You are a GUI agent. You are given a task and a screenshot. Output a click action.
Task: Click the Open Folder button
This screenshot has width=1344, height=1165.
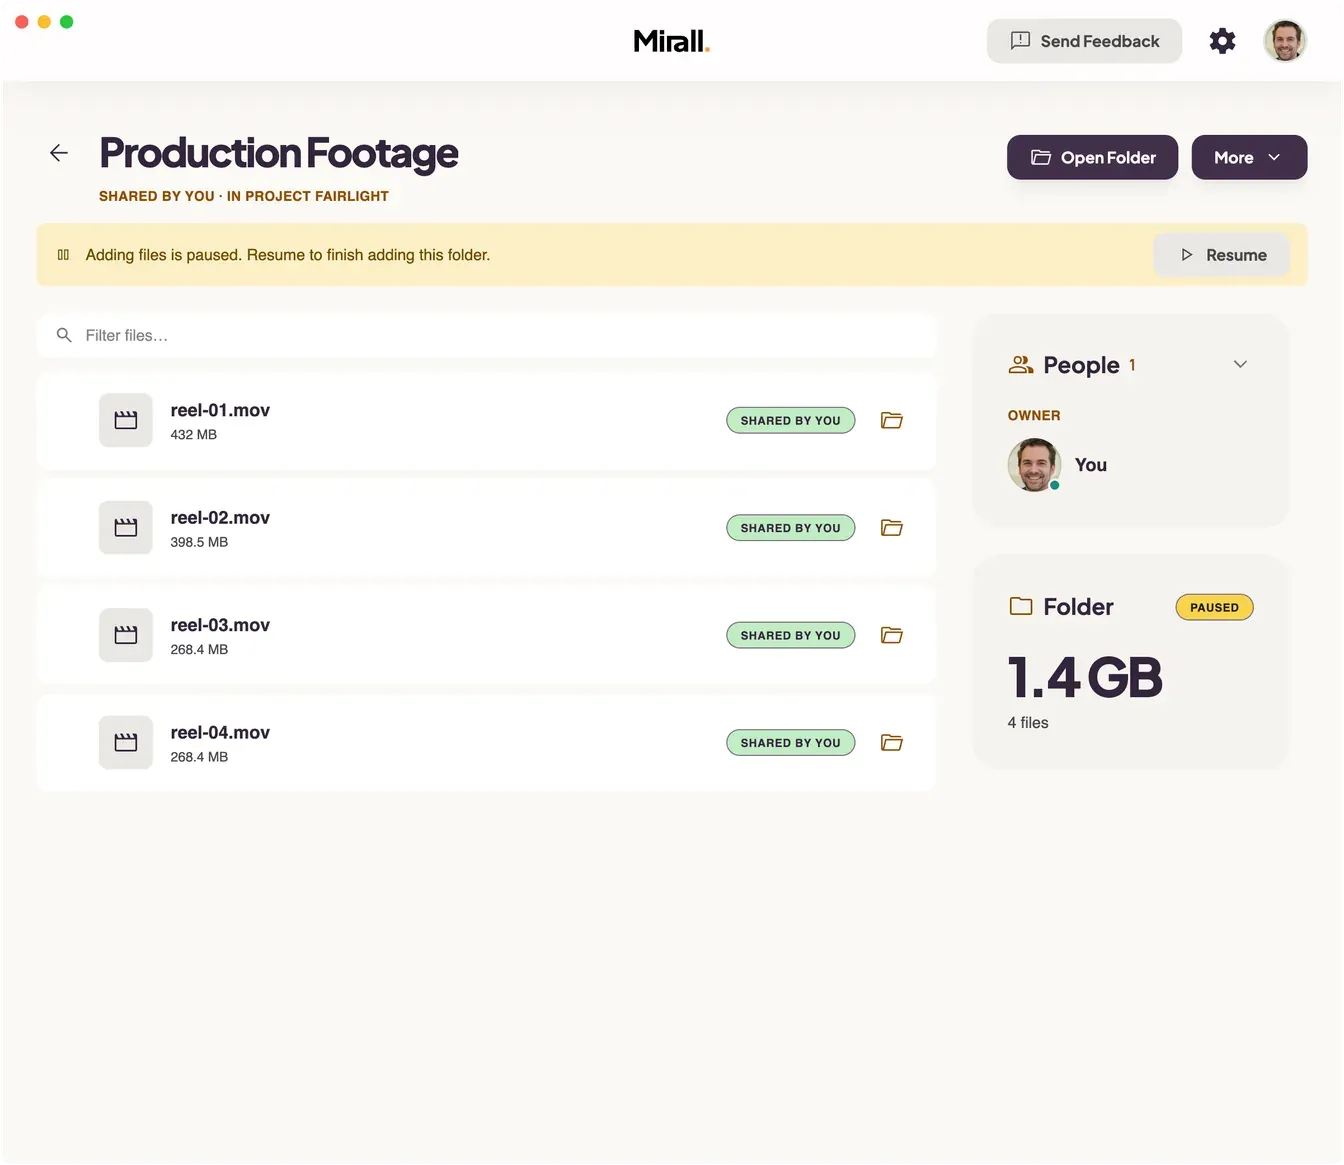[x=1092, y=158]
